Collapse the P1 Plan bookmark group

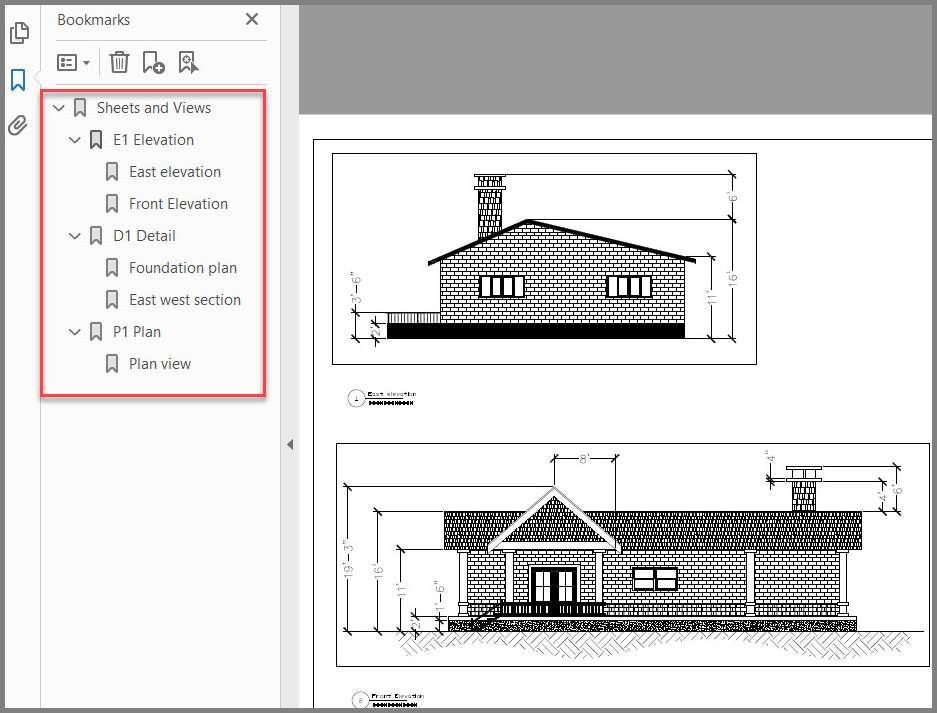(75, 332)
